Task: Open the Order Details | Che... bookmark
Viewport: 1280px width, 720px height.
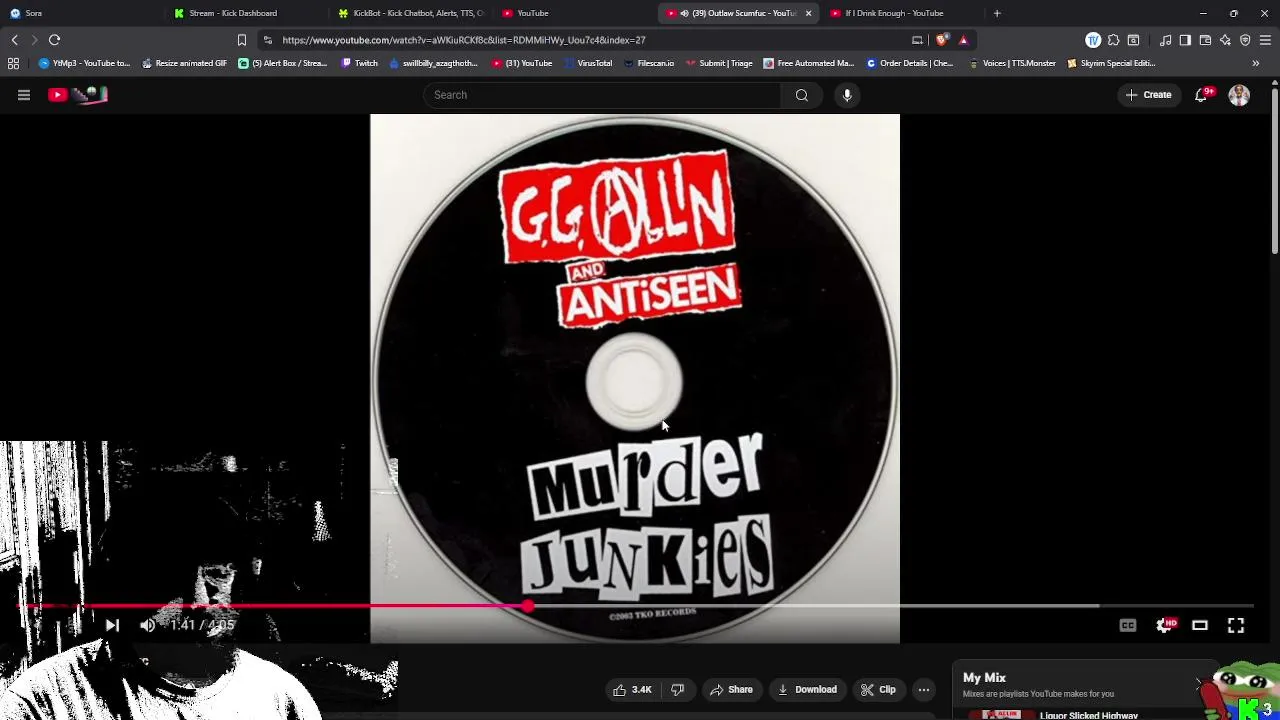Action: [x=909, y=63]
